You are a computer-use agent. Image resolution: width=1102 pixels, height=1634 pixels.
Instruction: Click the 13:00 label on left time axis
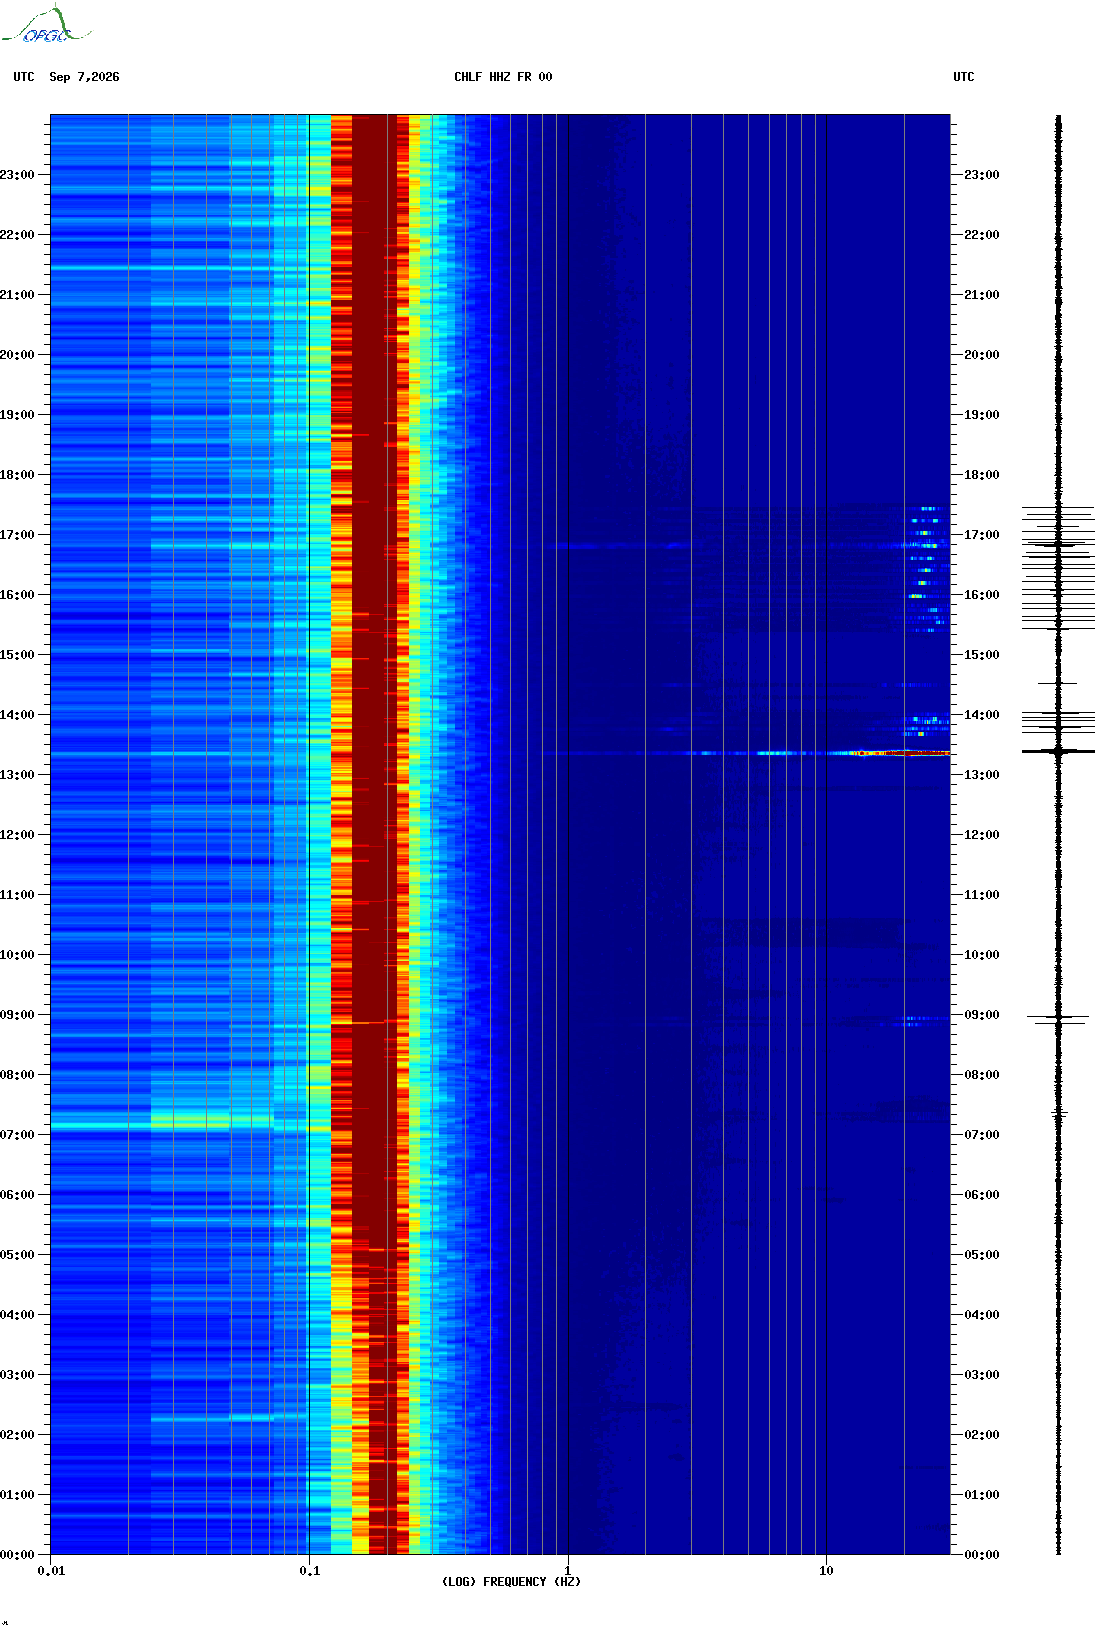[17, 775]
